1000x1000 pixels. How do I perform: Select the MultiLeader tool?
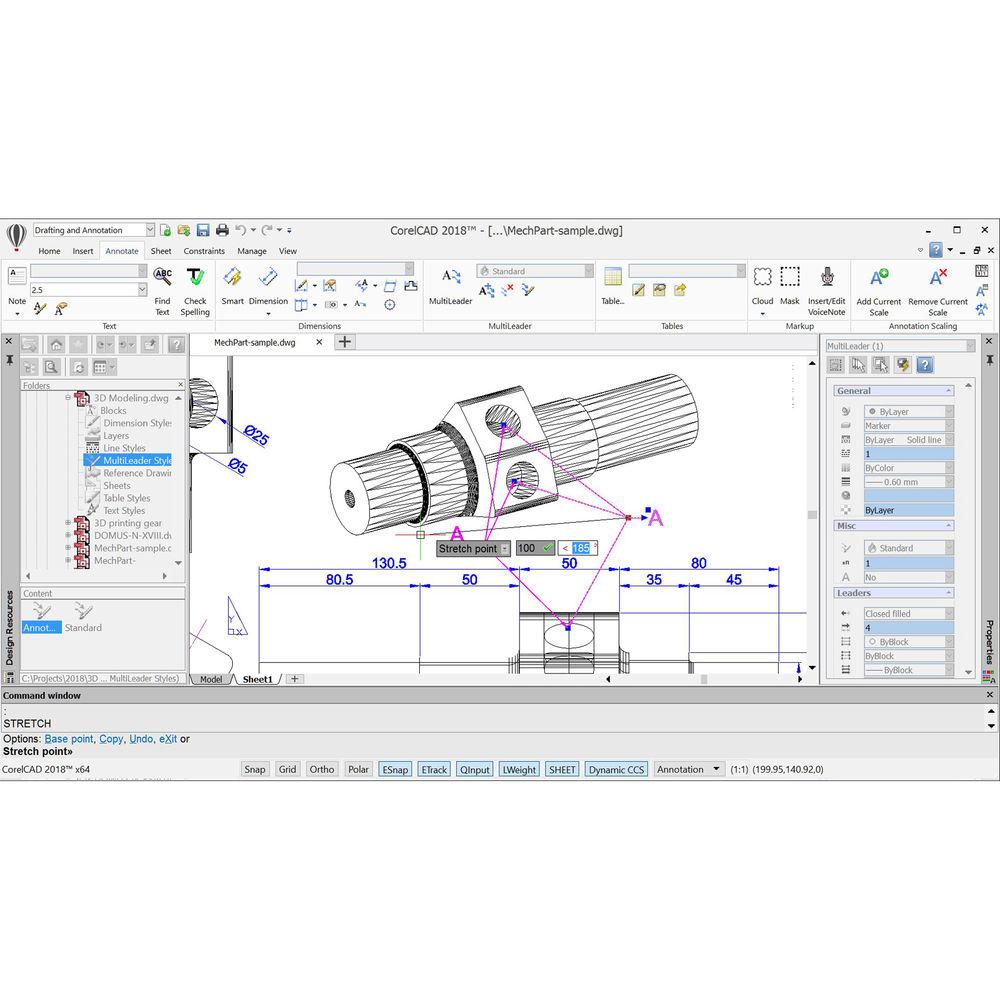[450, 283]
